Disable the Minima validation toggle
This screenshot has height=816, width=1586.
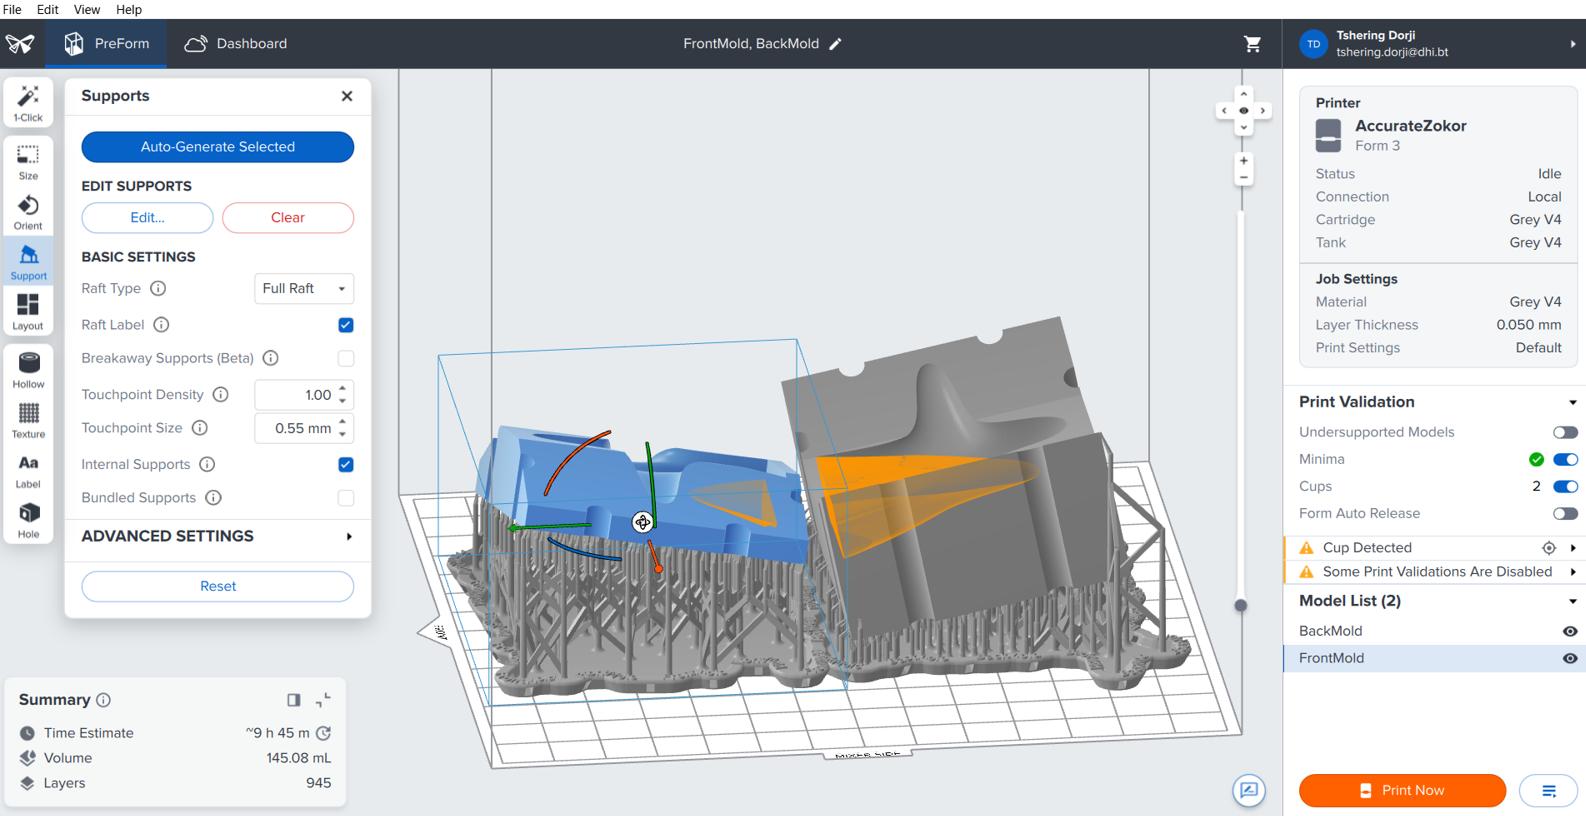[x=1565, y=459]
